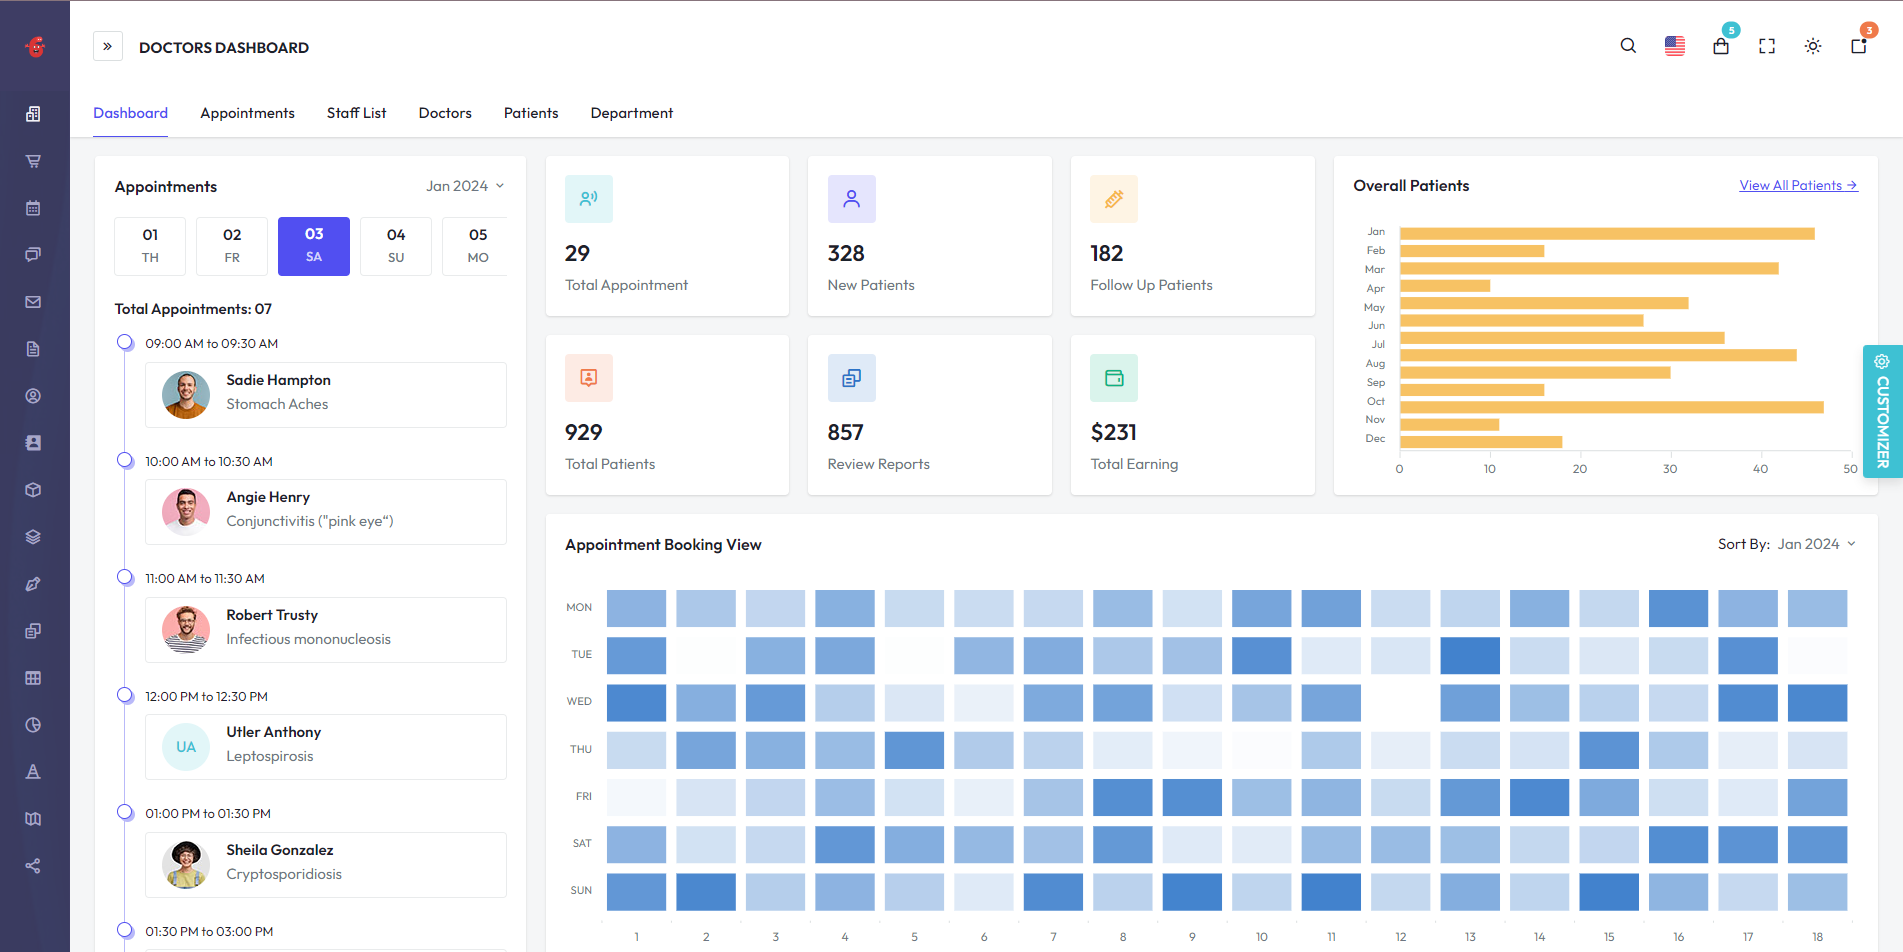1903x952 pixels.
Task: Open the US flag language selector
Action: click(1675, 46)
